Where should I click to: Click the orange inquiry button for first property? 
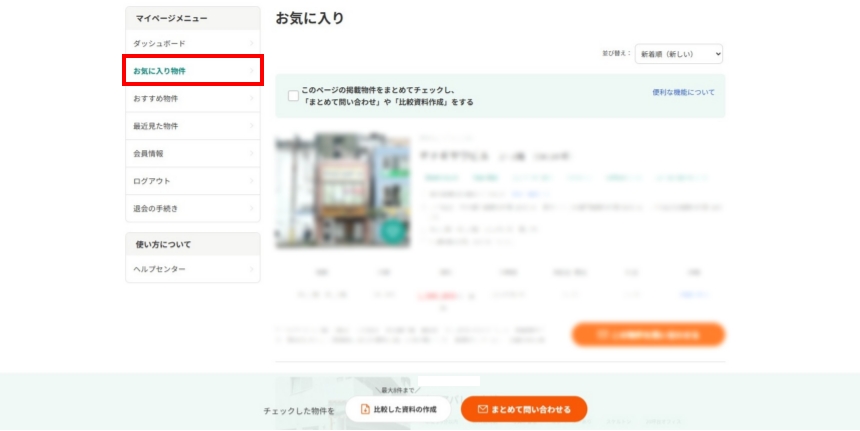[647, 335]
